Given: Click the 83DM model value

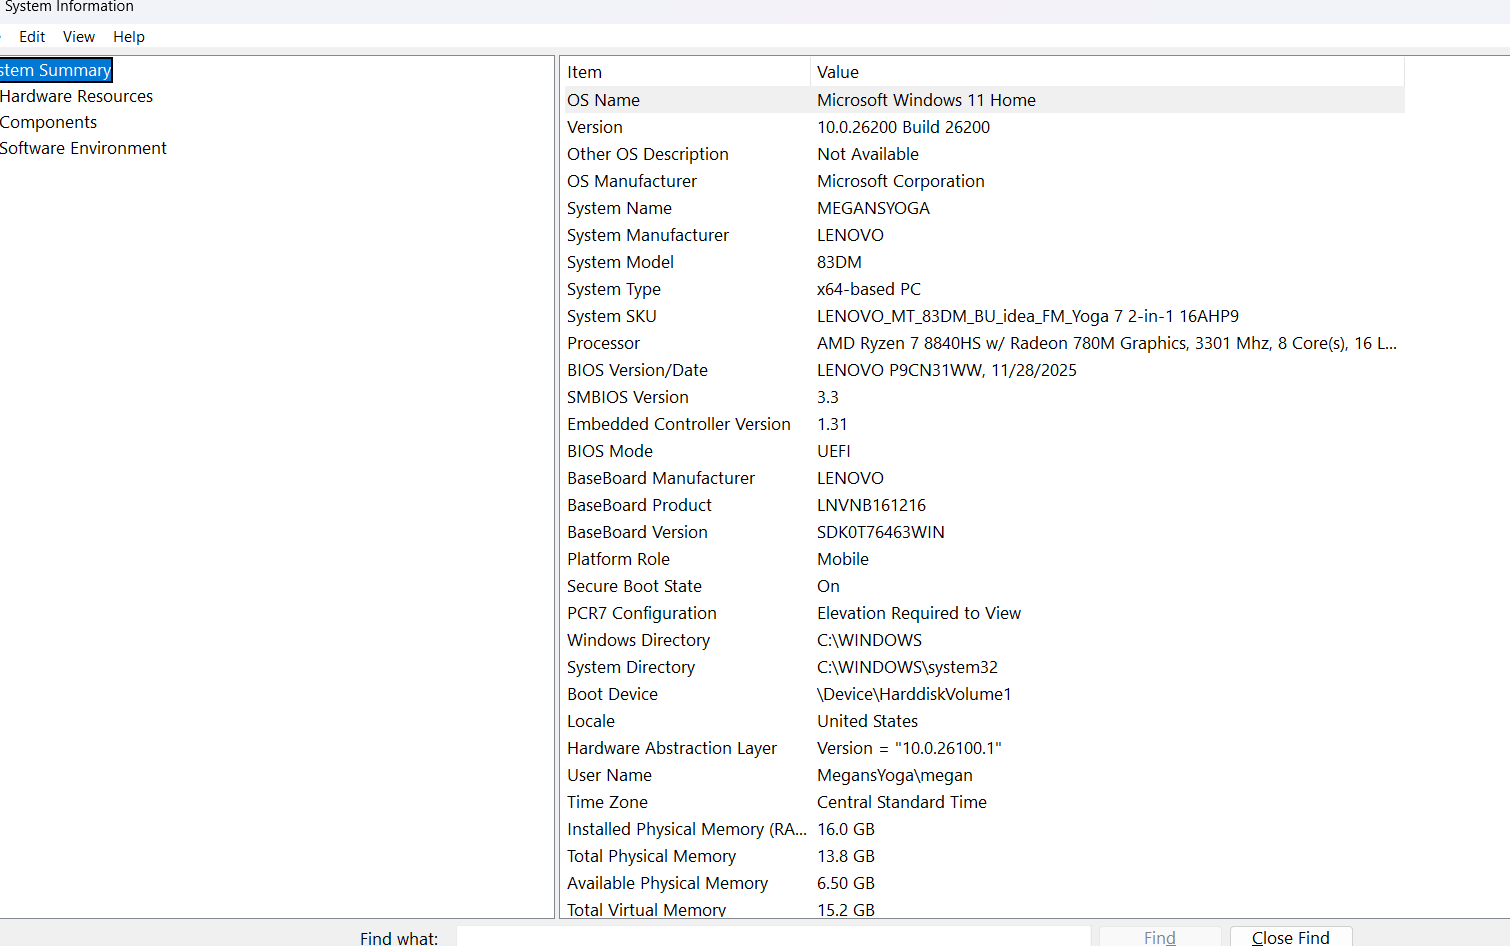Looking at the screenshot, I should (x=839, y=262).
